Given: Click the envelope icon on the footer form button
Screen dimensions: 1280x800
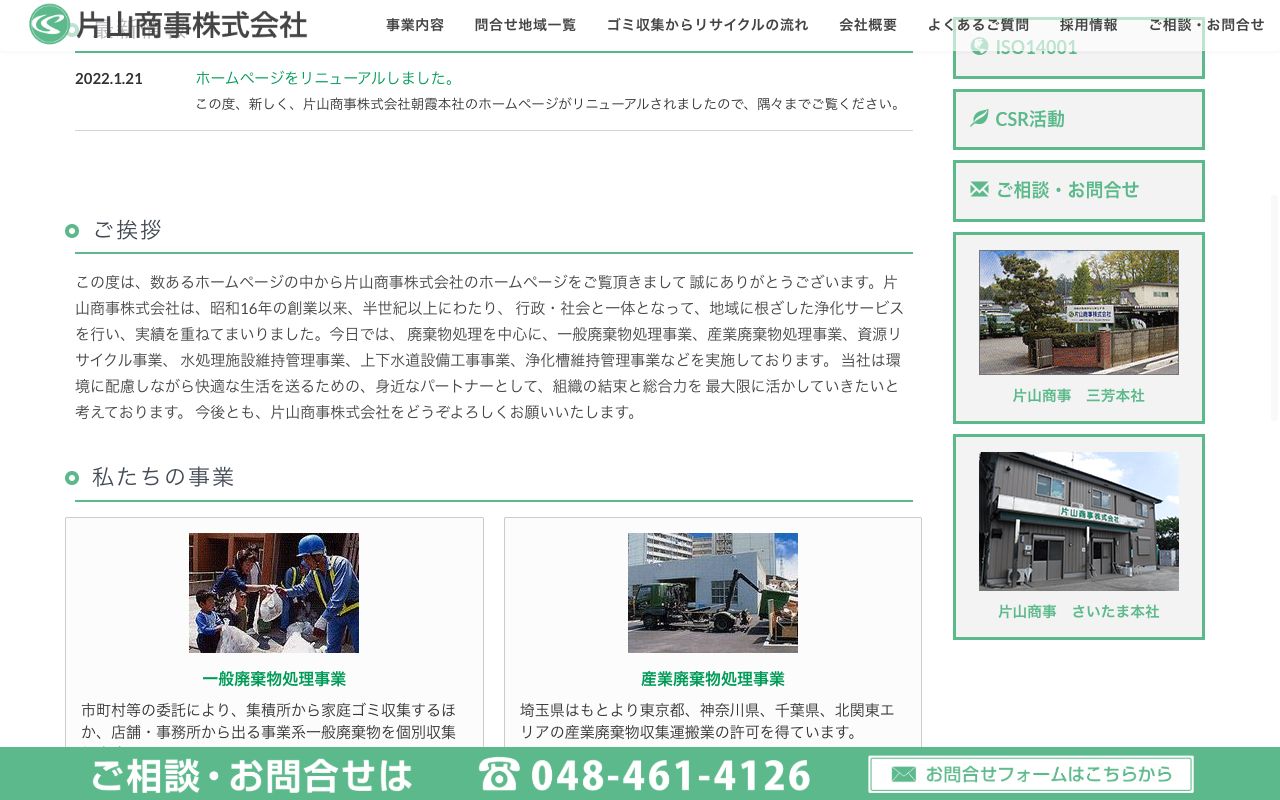Looking at the screenshot, I should 904,774.
